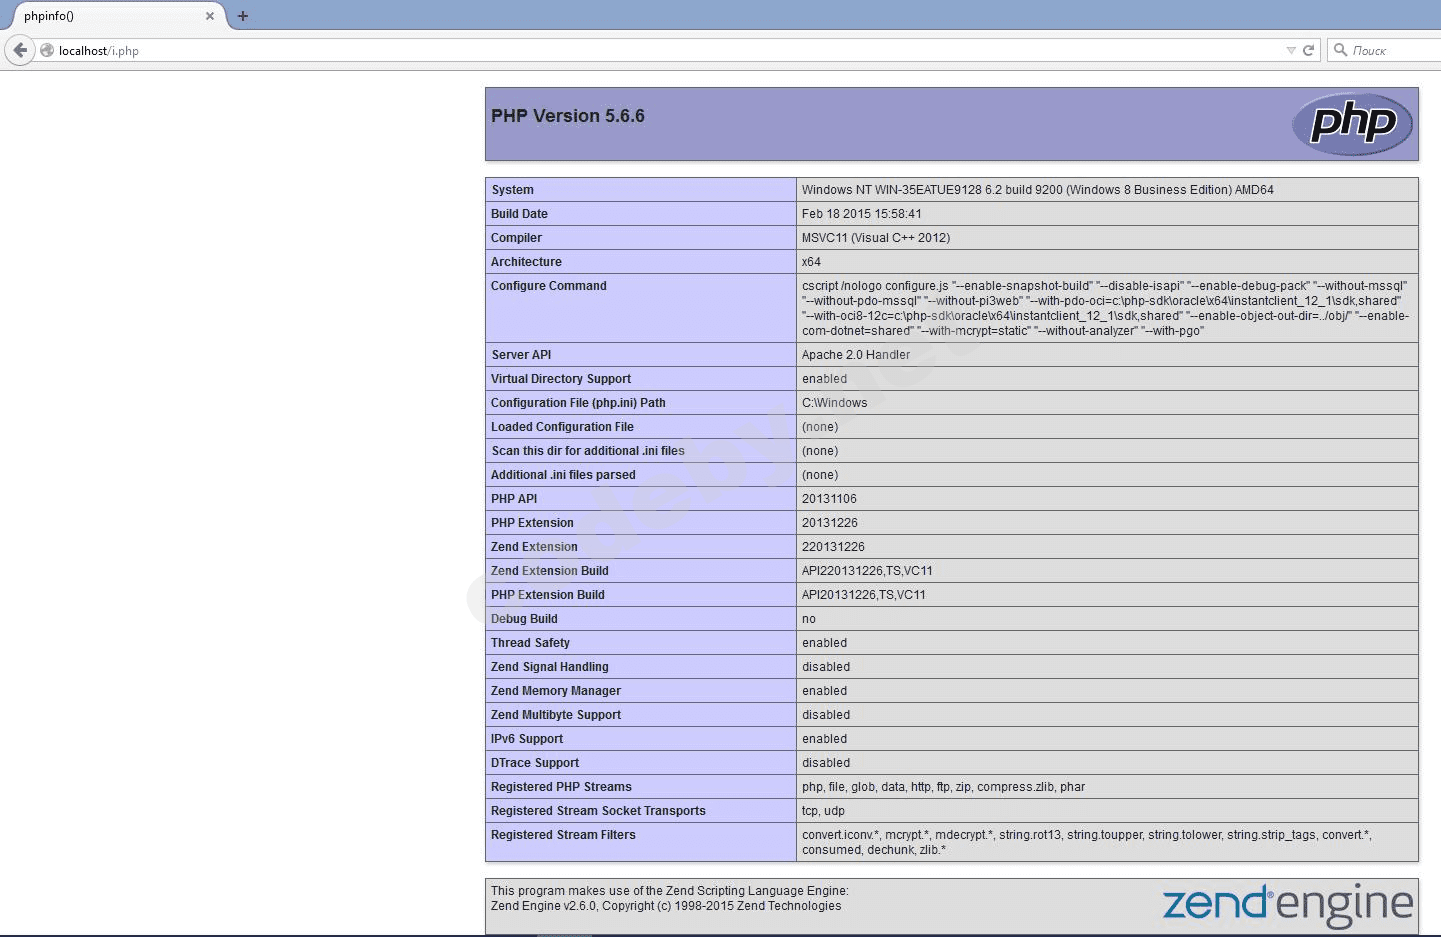Open the address bar history dropdown arrow
The image size is (1441, 937).
(1290, 50)
